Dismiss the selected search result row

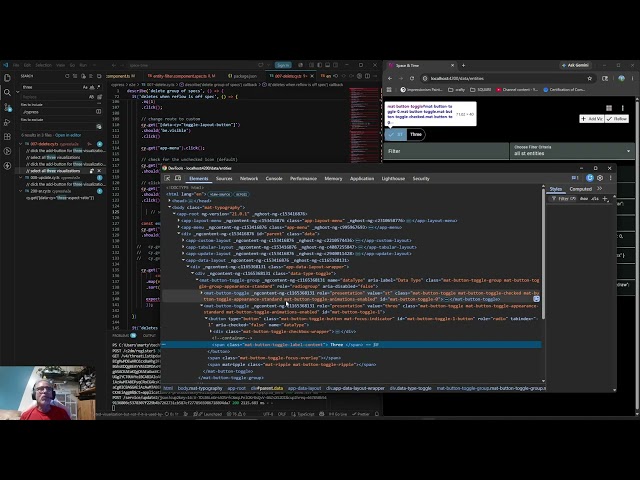pyautogui.click(x=99, y=171)
